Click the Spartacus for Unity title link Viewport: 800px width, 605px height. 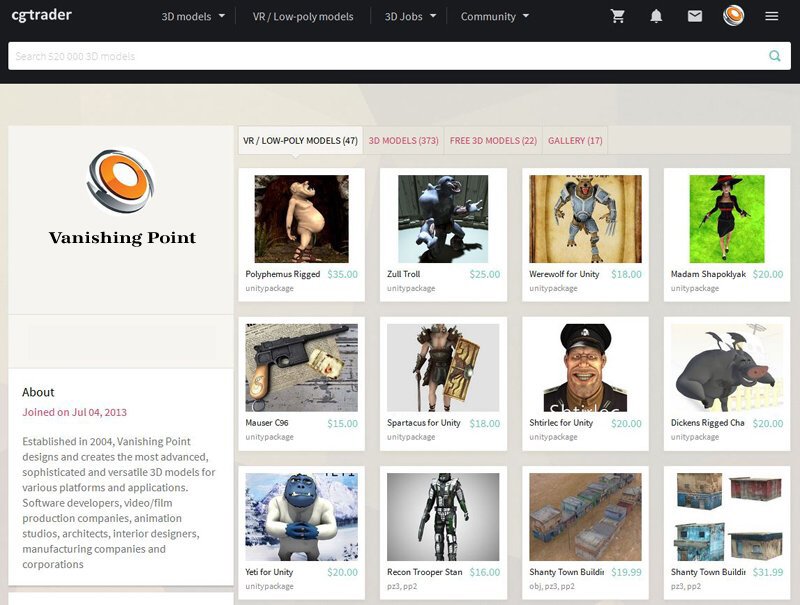(x=423, y=423)
